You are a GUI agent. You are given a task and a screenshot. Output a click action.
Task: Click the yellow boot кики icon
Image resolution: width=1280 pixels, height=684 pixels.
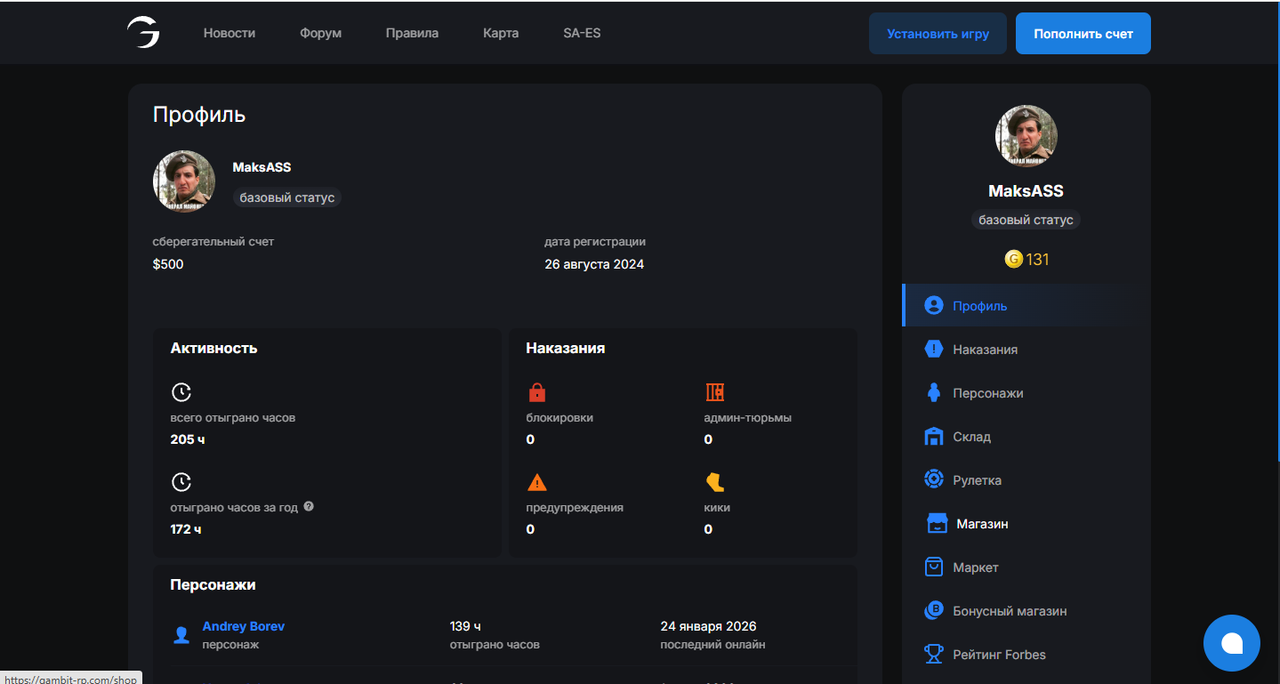coord(714,482)
